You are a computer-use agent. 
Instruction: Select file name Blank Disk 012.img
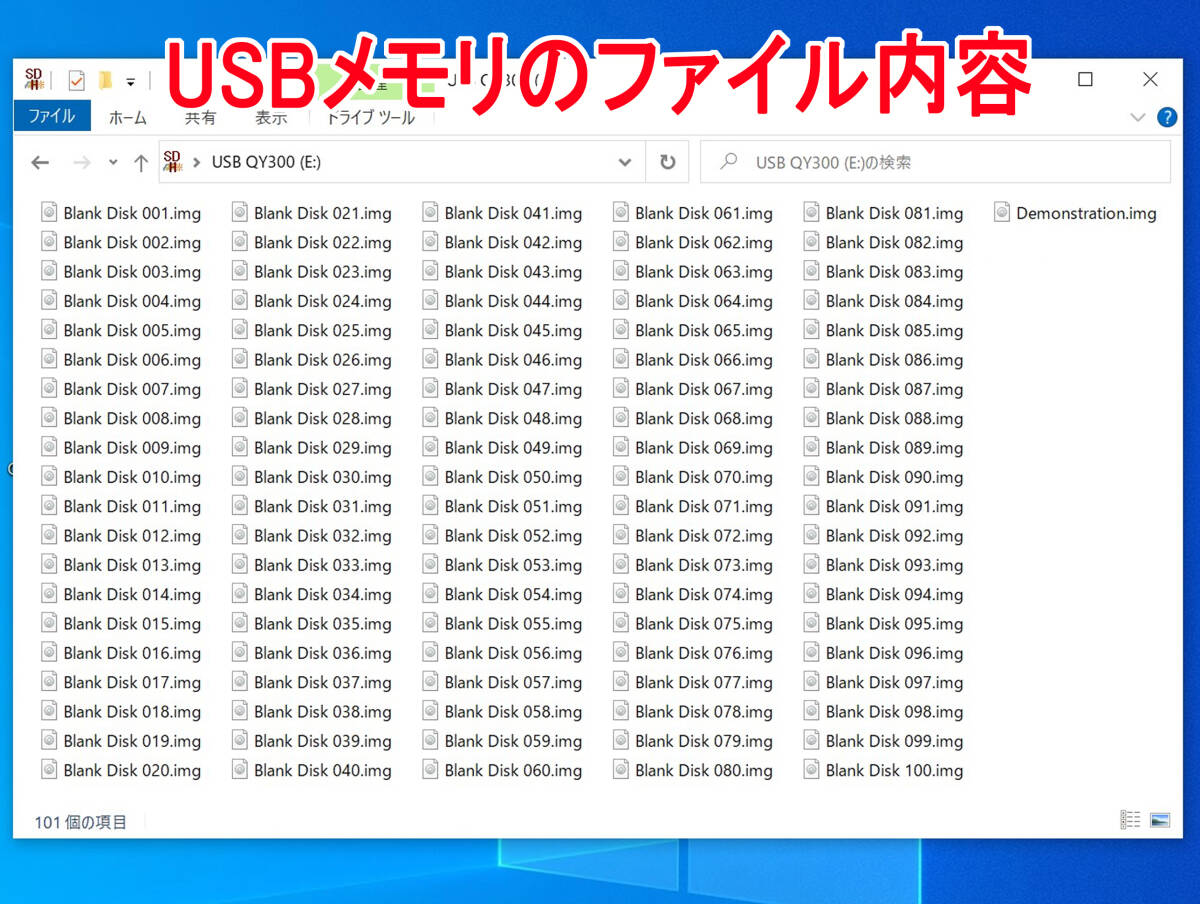[x=132, y=535]
